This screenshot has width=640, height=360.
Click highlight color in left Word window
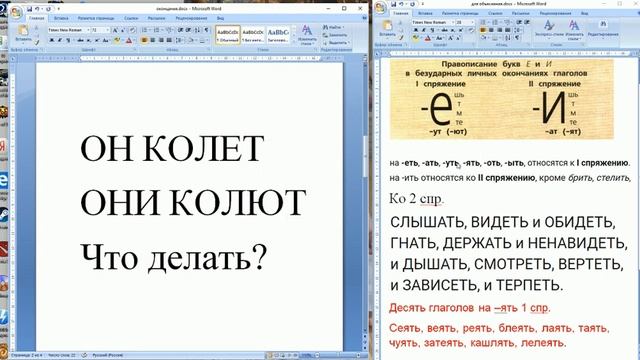[117, 40]
